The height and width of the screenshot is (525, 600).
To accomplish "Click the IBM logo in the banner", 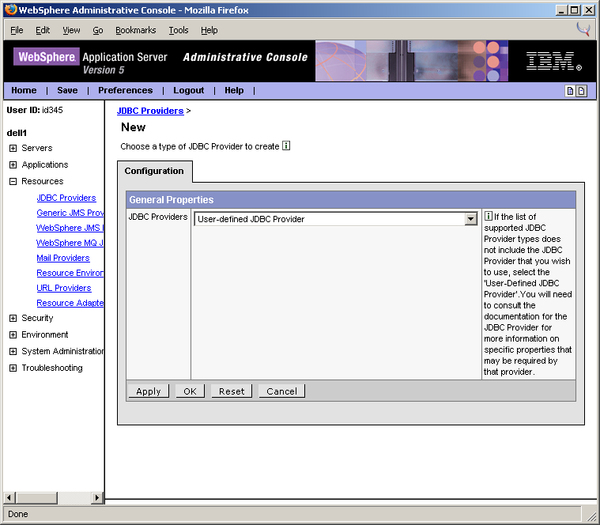I will (554, 61).
